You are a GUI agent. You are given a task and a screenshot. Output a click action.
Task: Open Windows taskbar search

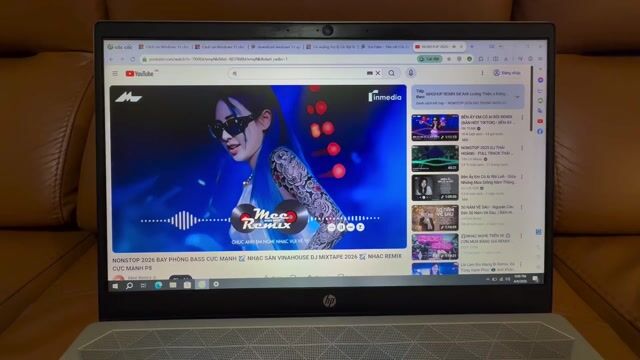point(129,286)
